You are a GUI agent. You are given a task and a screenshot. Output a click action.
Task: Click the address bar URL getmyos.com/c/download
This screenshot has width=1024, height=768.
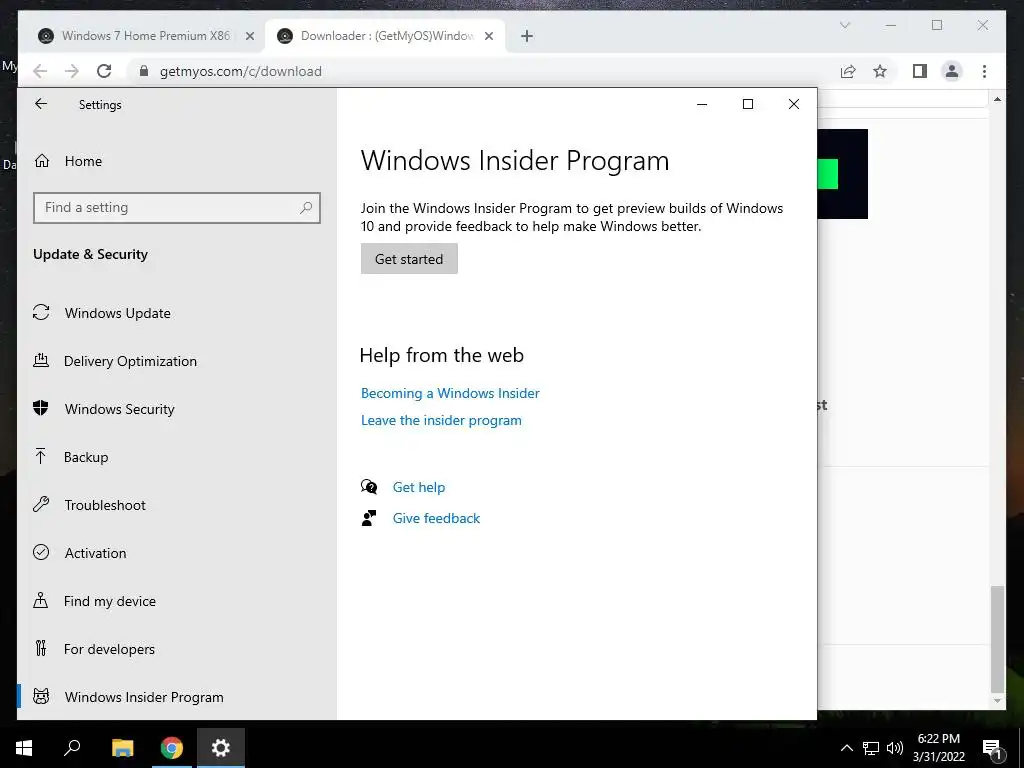240,71
